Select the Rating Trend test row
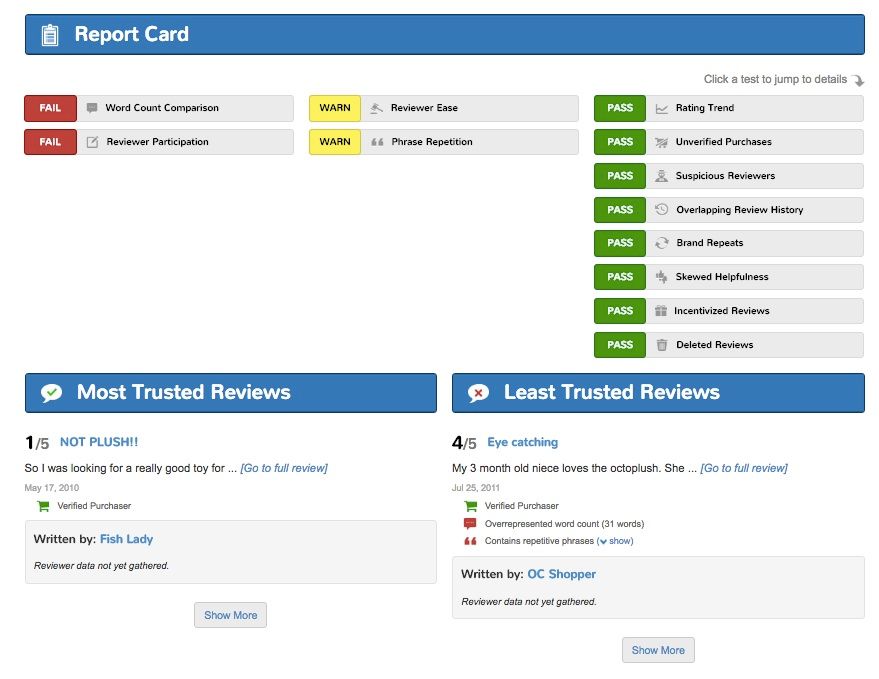 pyautogui.click(x=729, y=108)
